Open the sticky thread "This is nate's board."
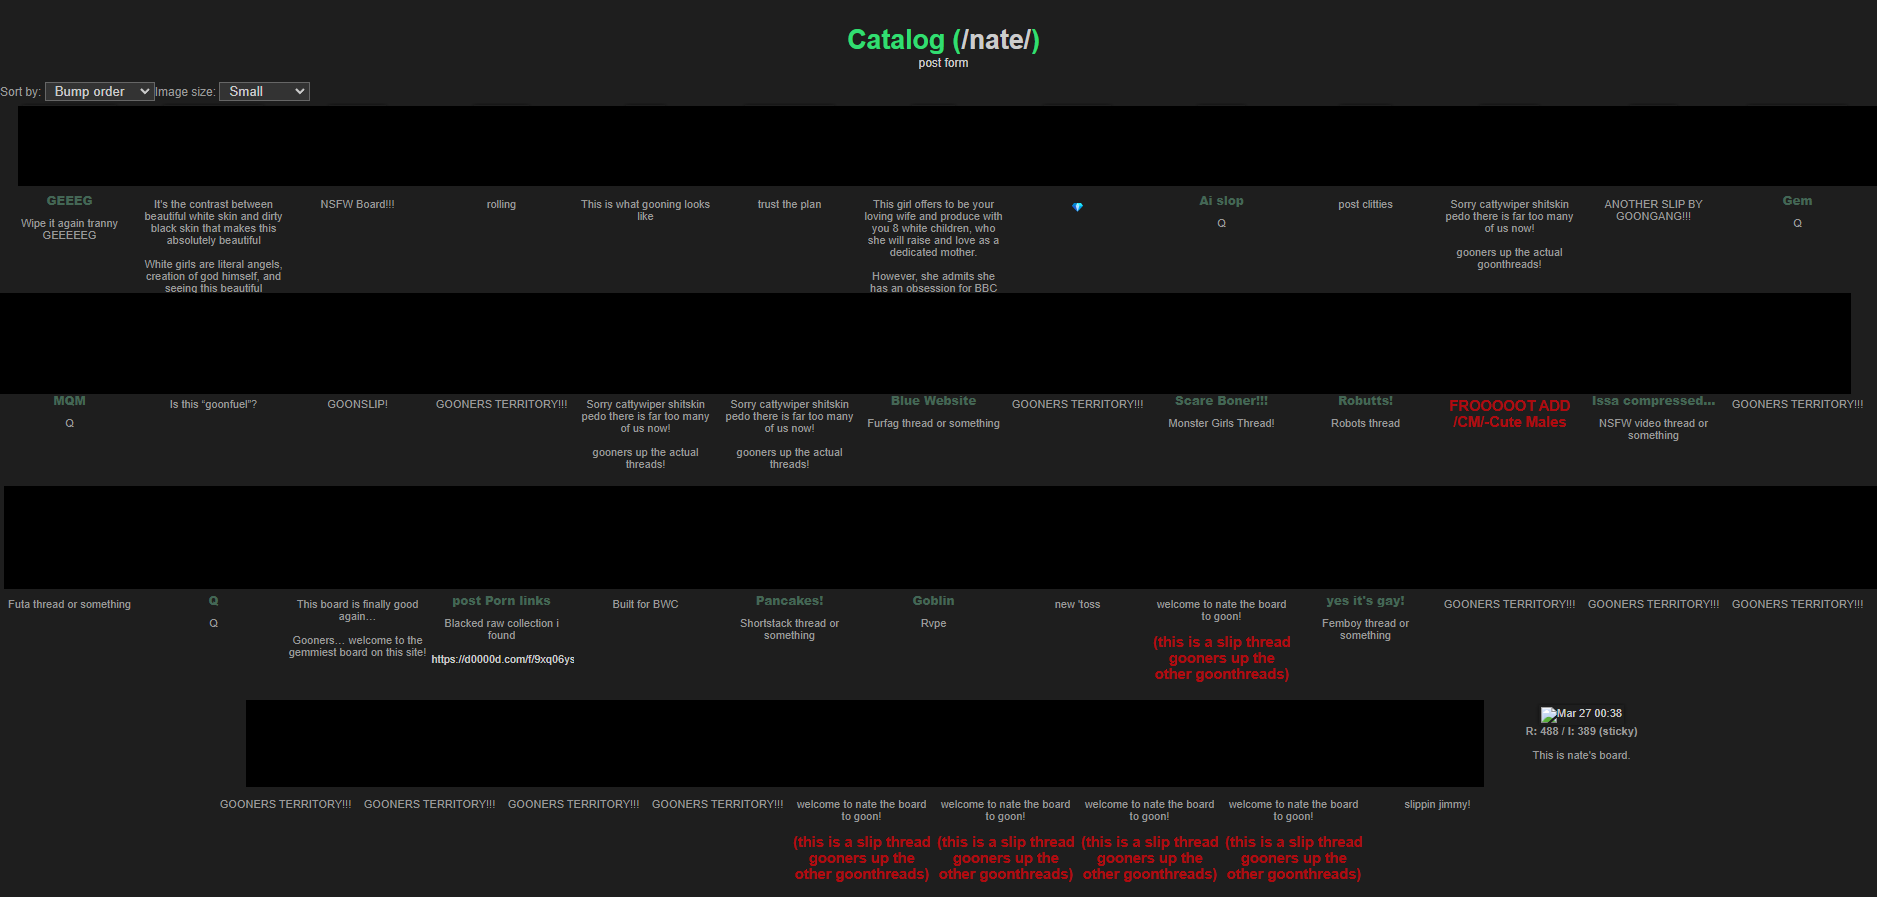 coord(1580,755)
